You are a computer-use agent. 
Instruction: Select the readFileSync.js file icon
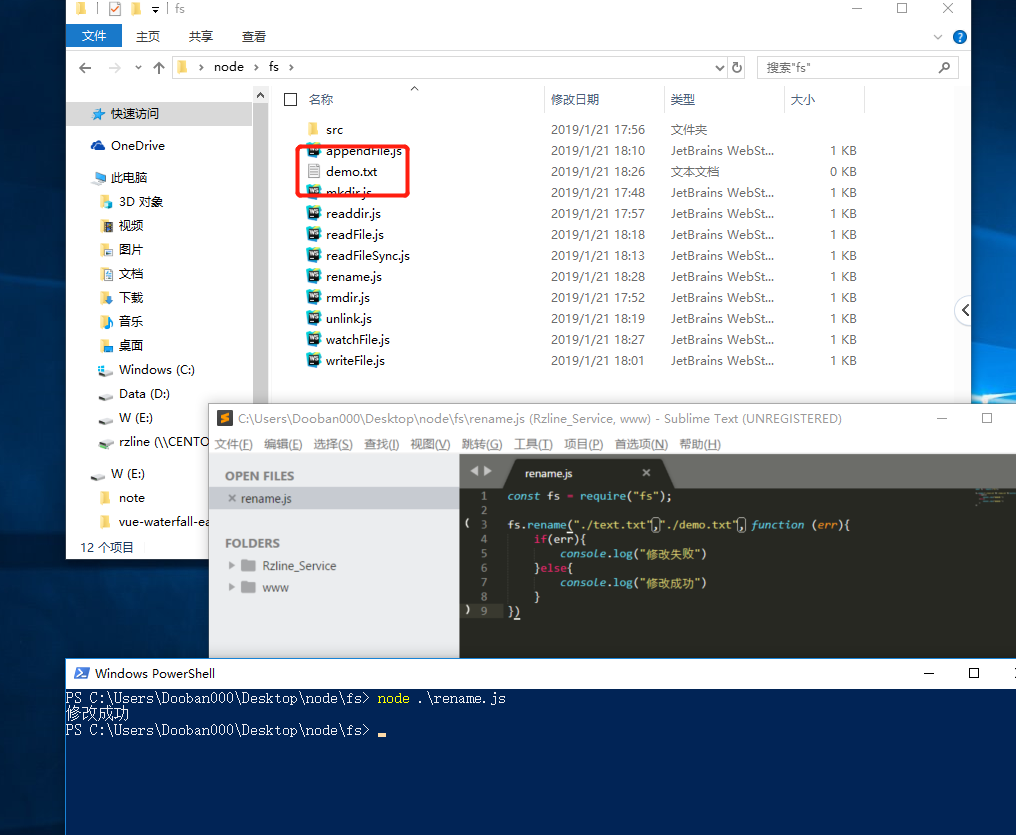click(x=314, y=255)
